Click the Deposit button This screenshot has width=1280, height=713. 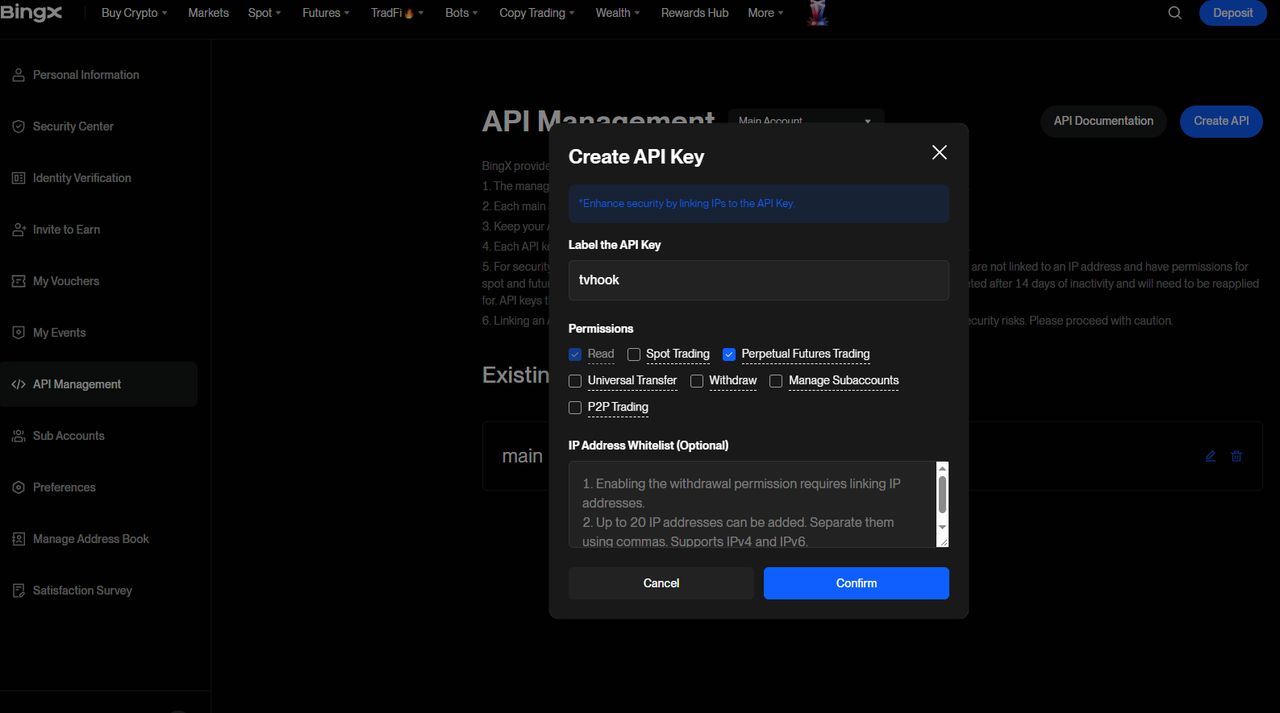tap(1232, 13)
